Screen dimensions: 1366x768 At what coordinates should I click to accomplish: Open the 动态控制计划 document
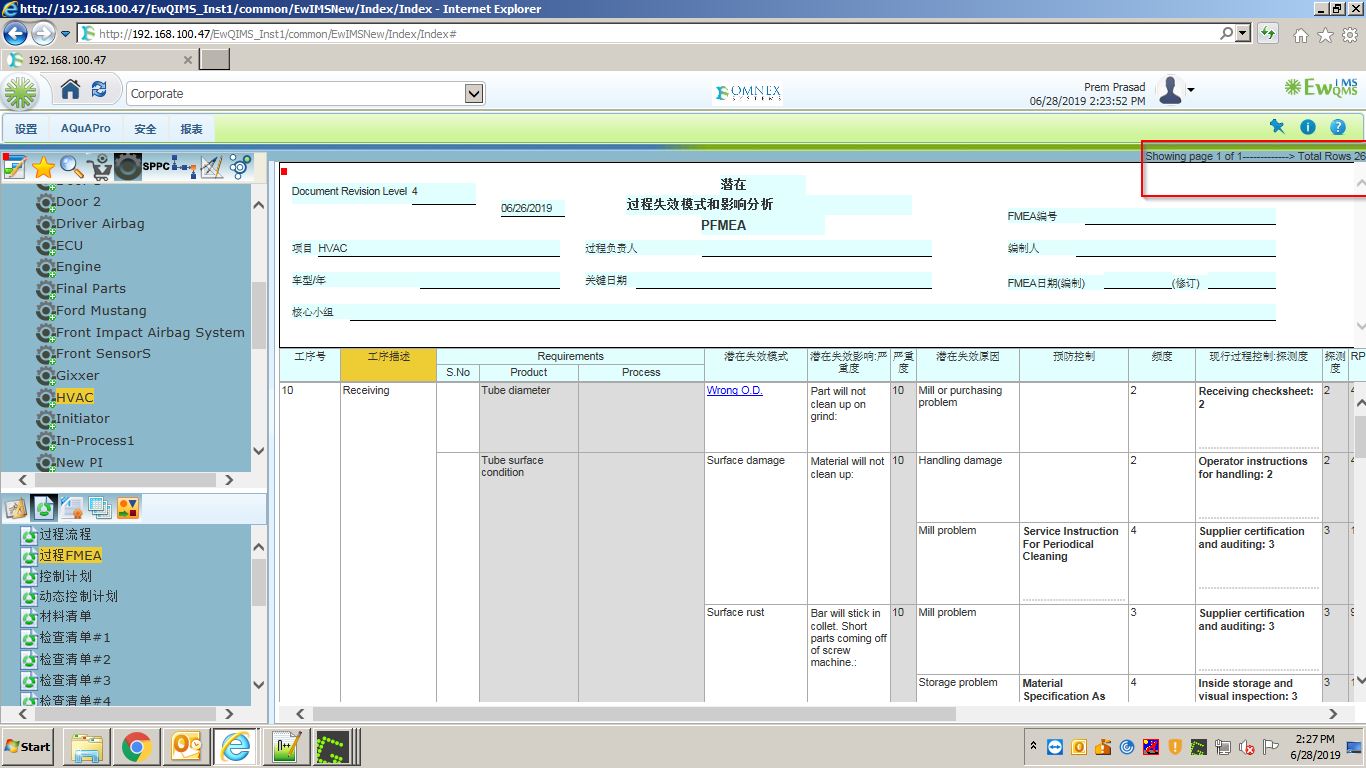tap(78, 596)
